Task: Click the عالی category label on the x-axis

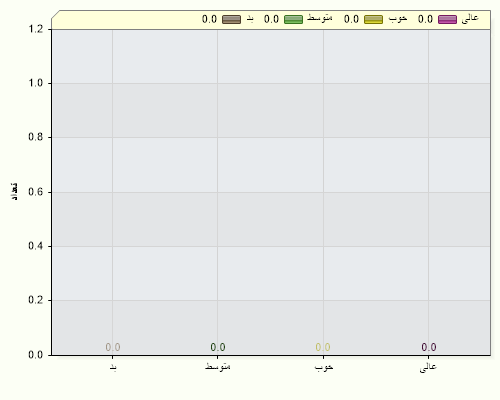Action: tap(428, 367)
